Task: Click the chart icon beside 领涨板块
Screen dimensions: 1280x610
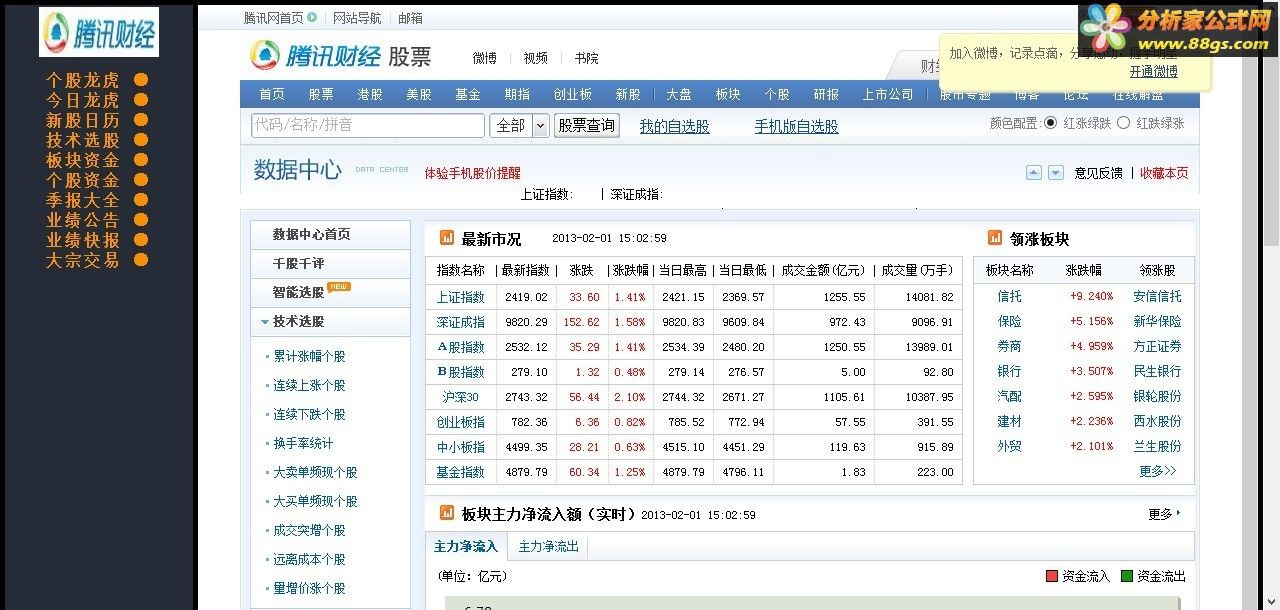Action: tap(995, 238)
